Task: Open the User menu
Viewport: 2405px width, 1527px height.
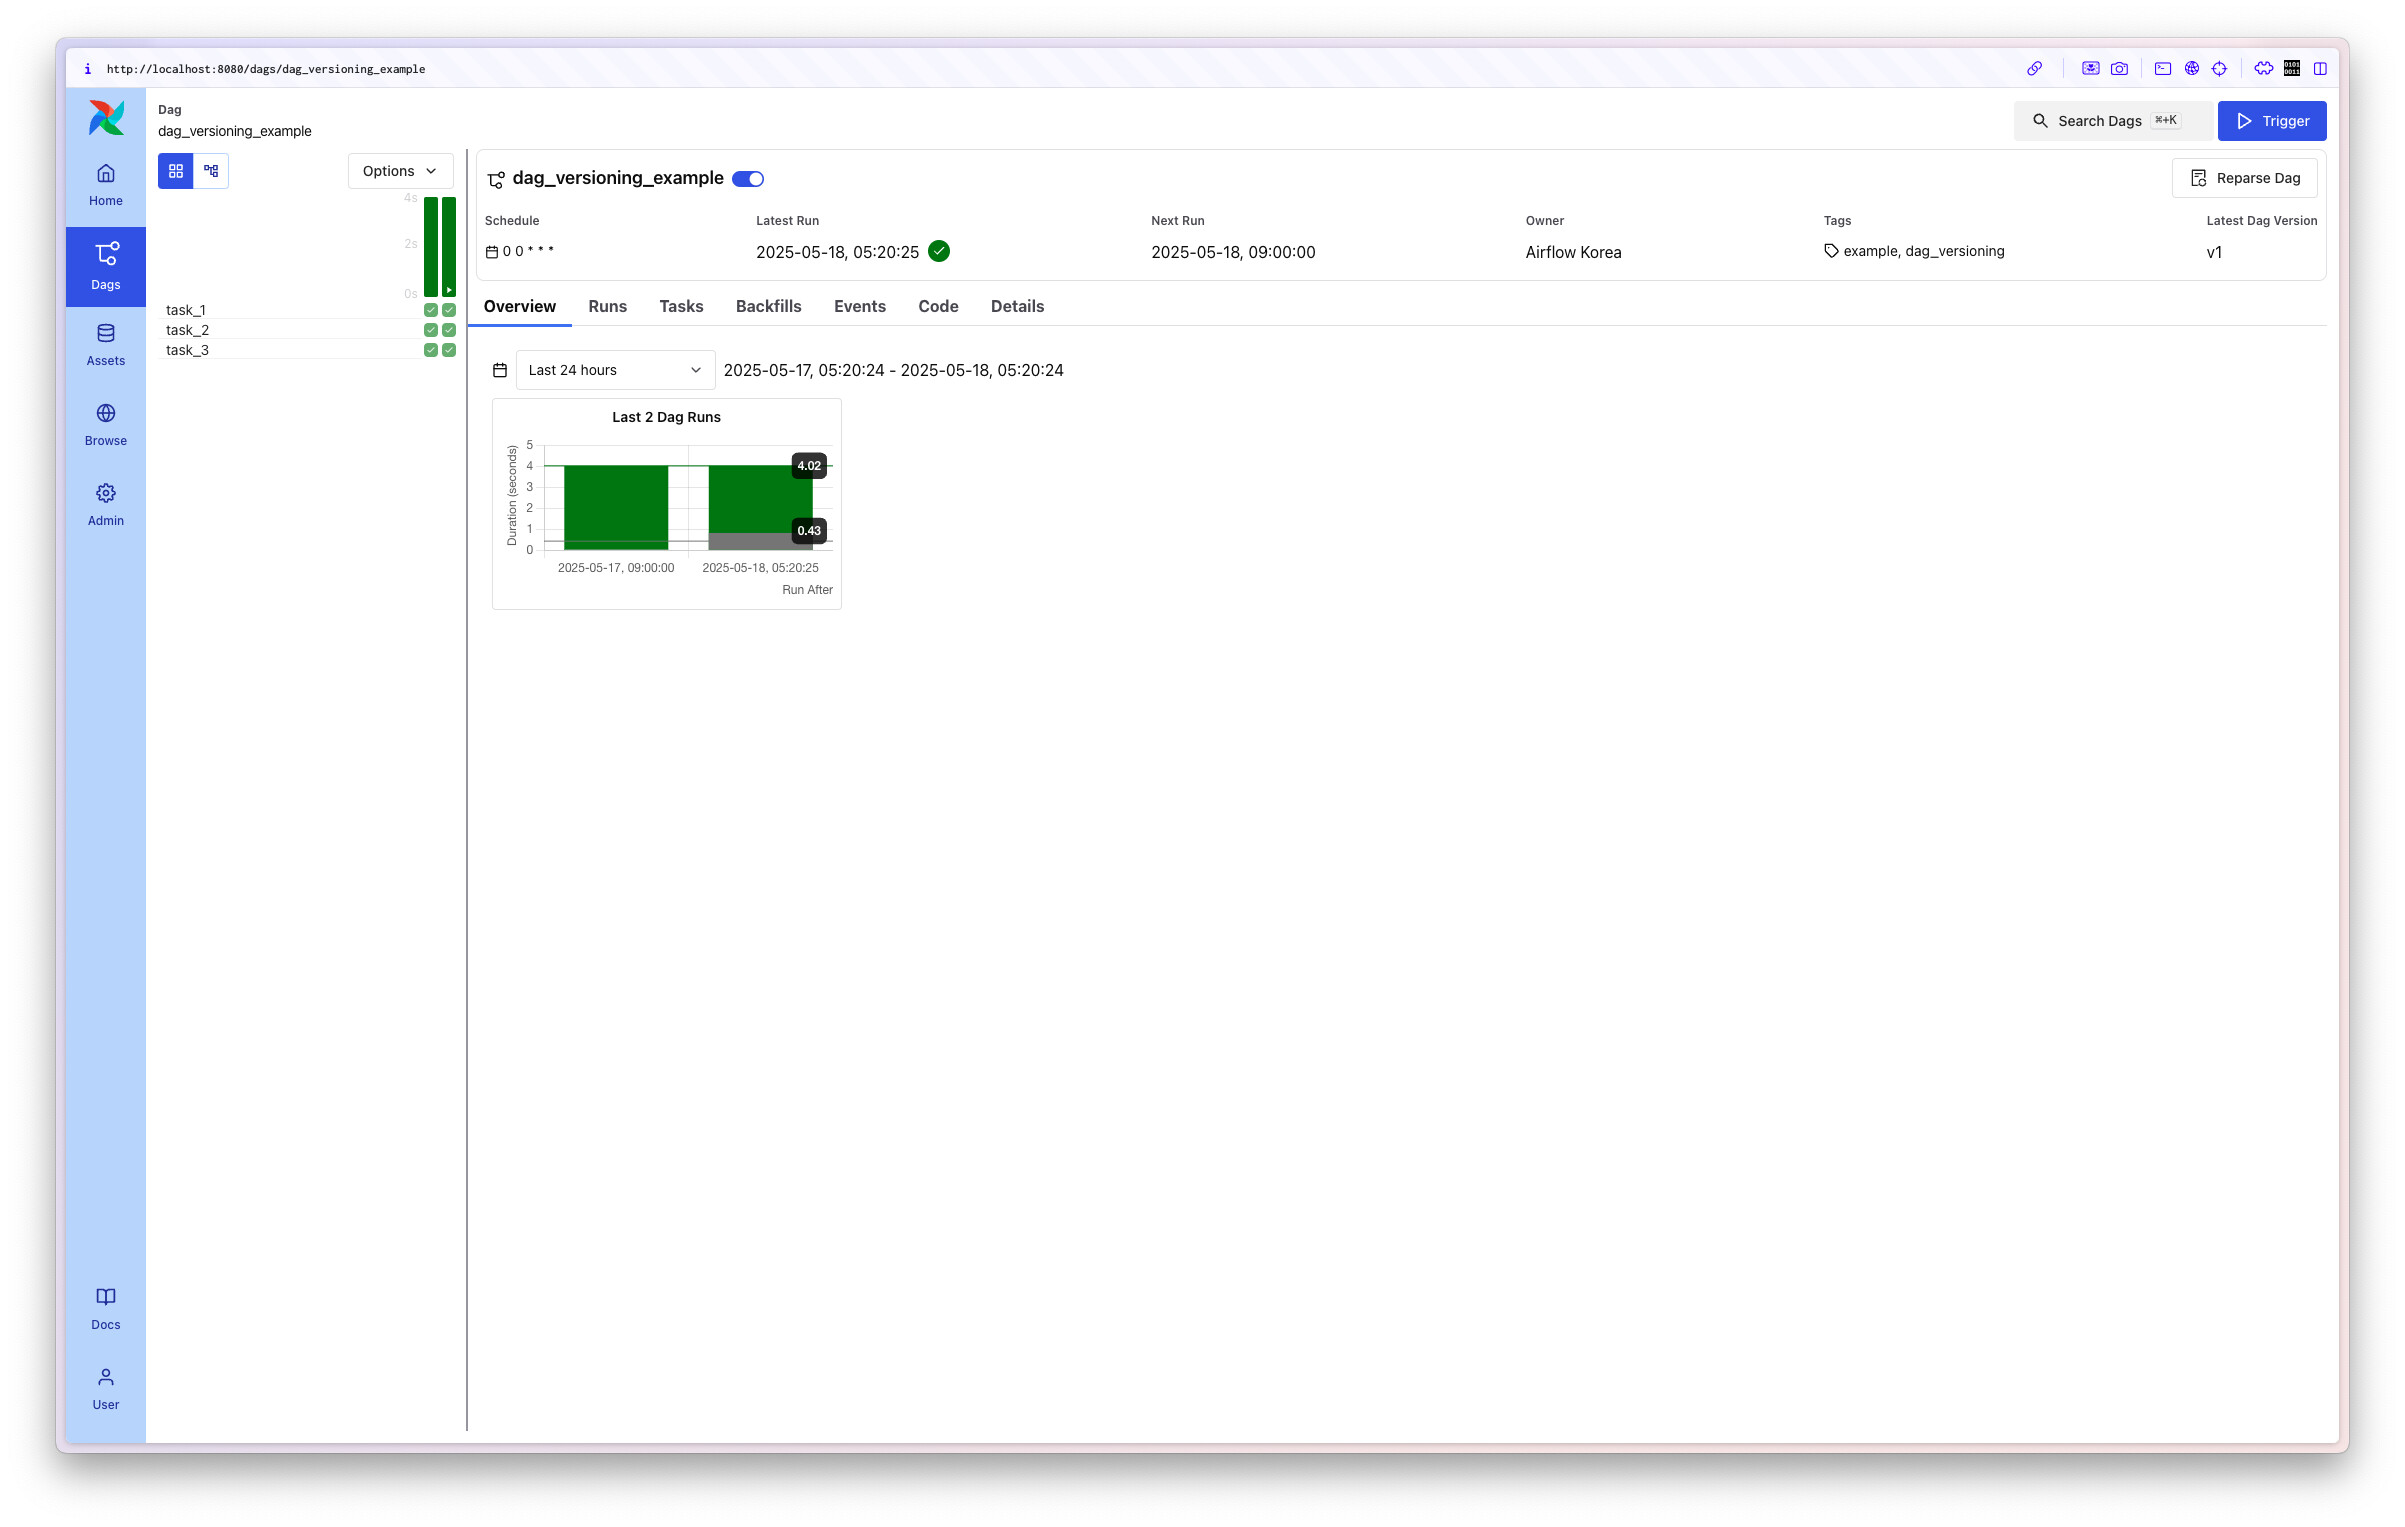Action: coord(105,1389)
